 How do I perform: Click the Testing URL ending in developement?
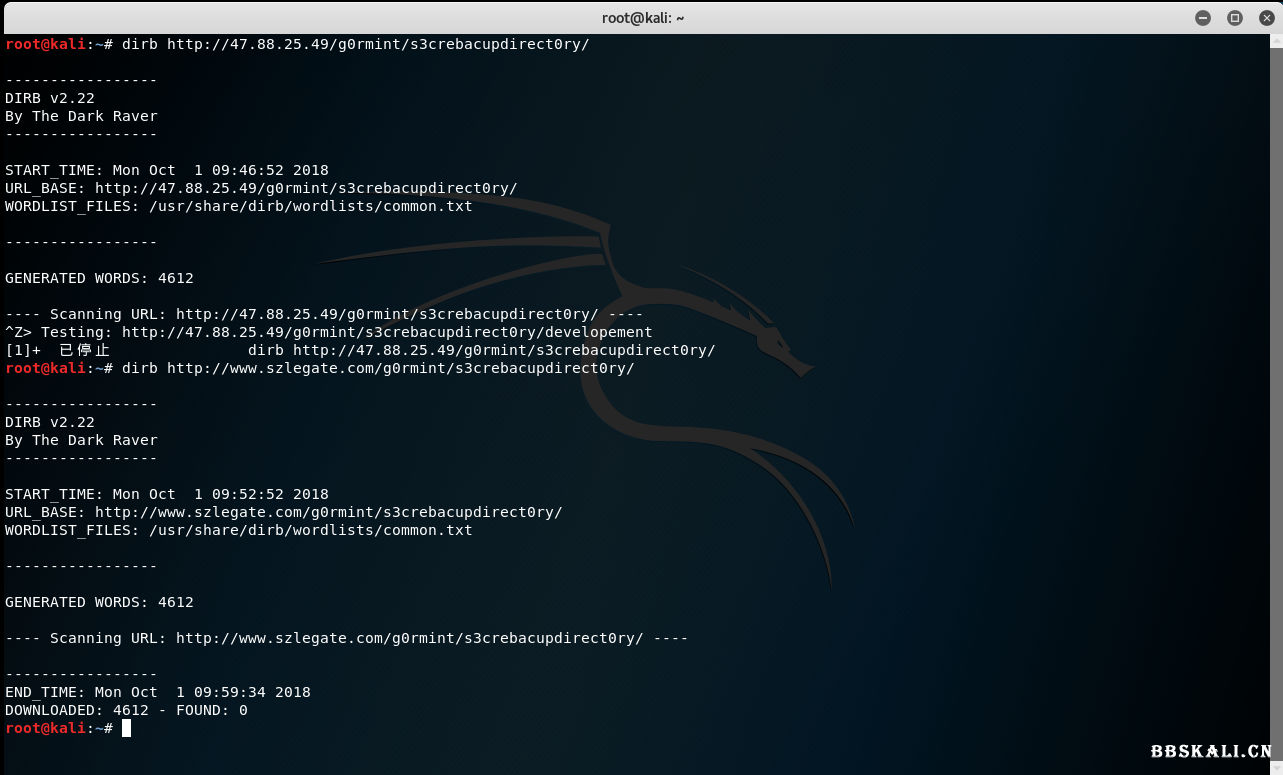coord(386,332)
